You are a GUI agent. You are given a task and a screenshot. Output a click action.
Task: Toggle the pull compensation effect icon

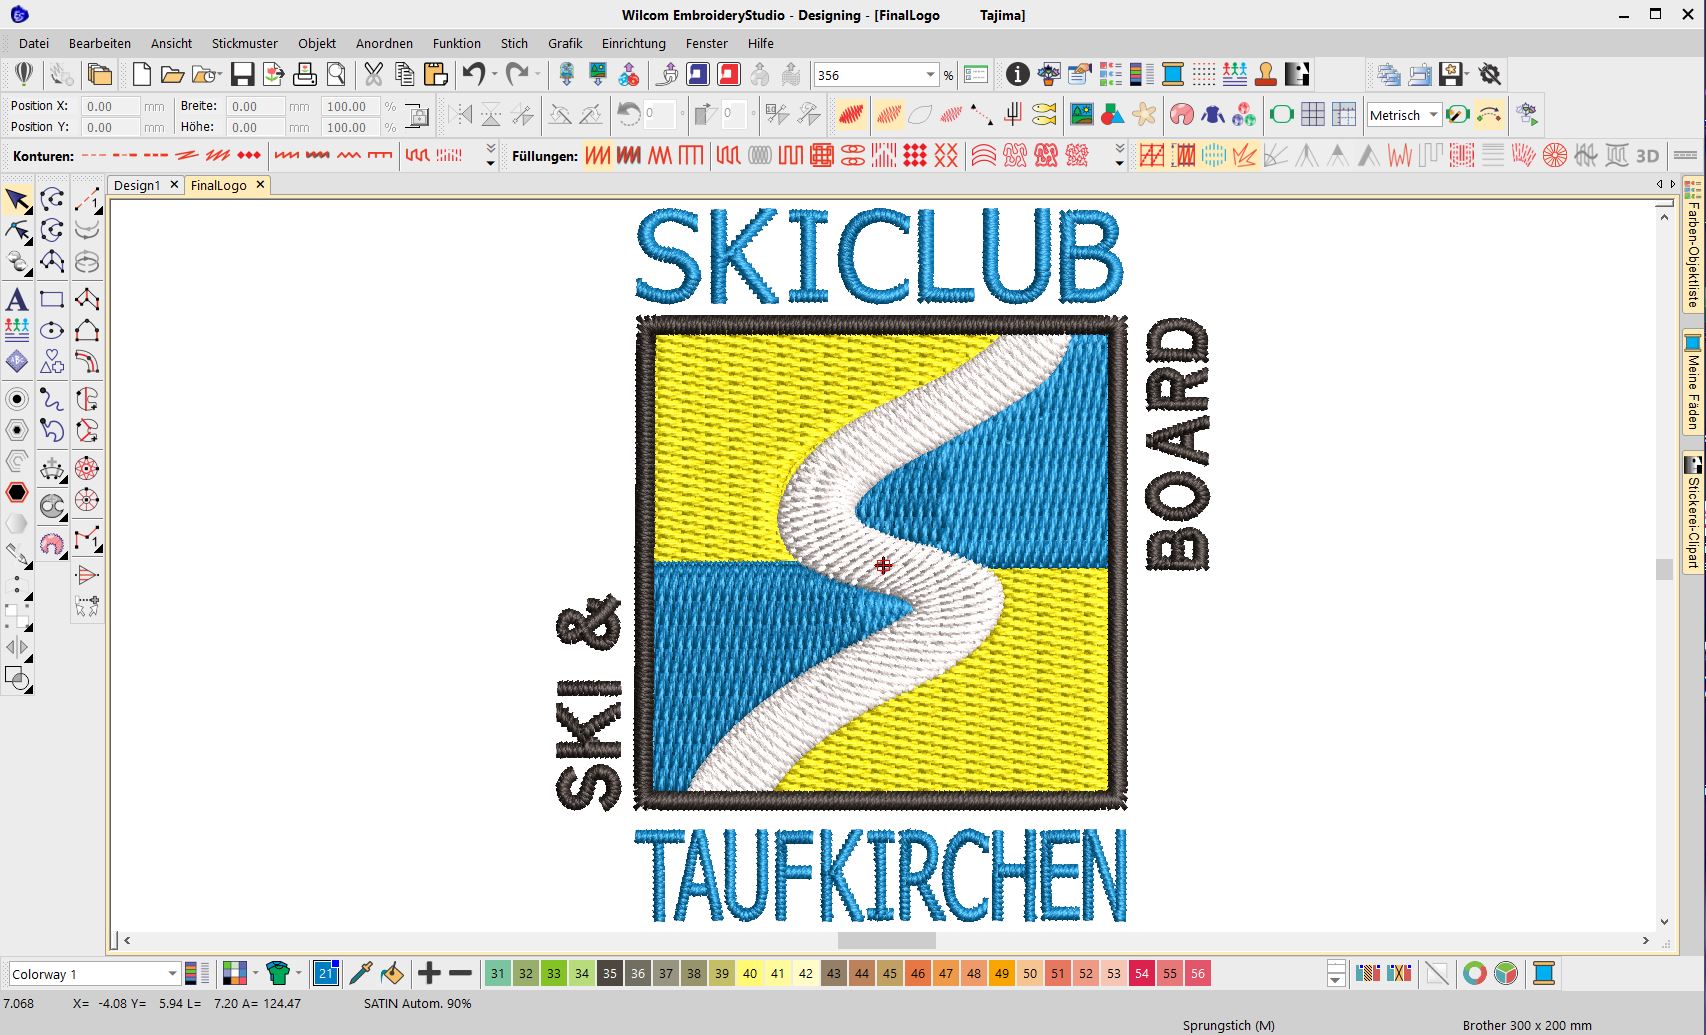1183,156
